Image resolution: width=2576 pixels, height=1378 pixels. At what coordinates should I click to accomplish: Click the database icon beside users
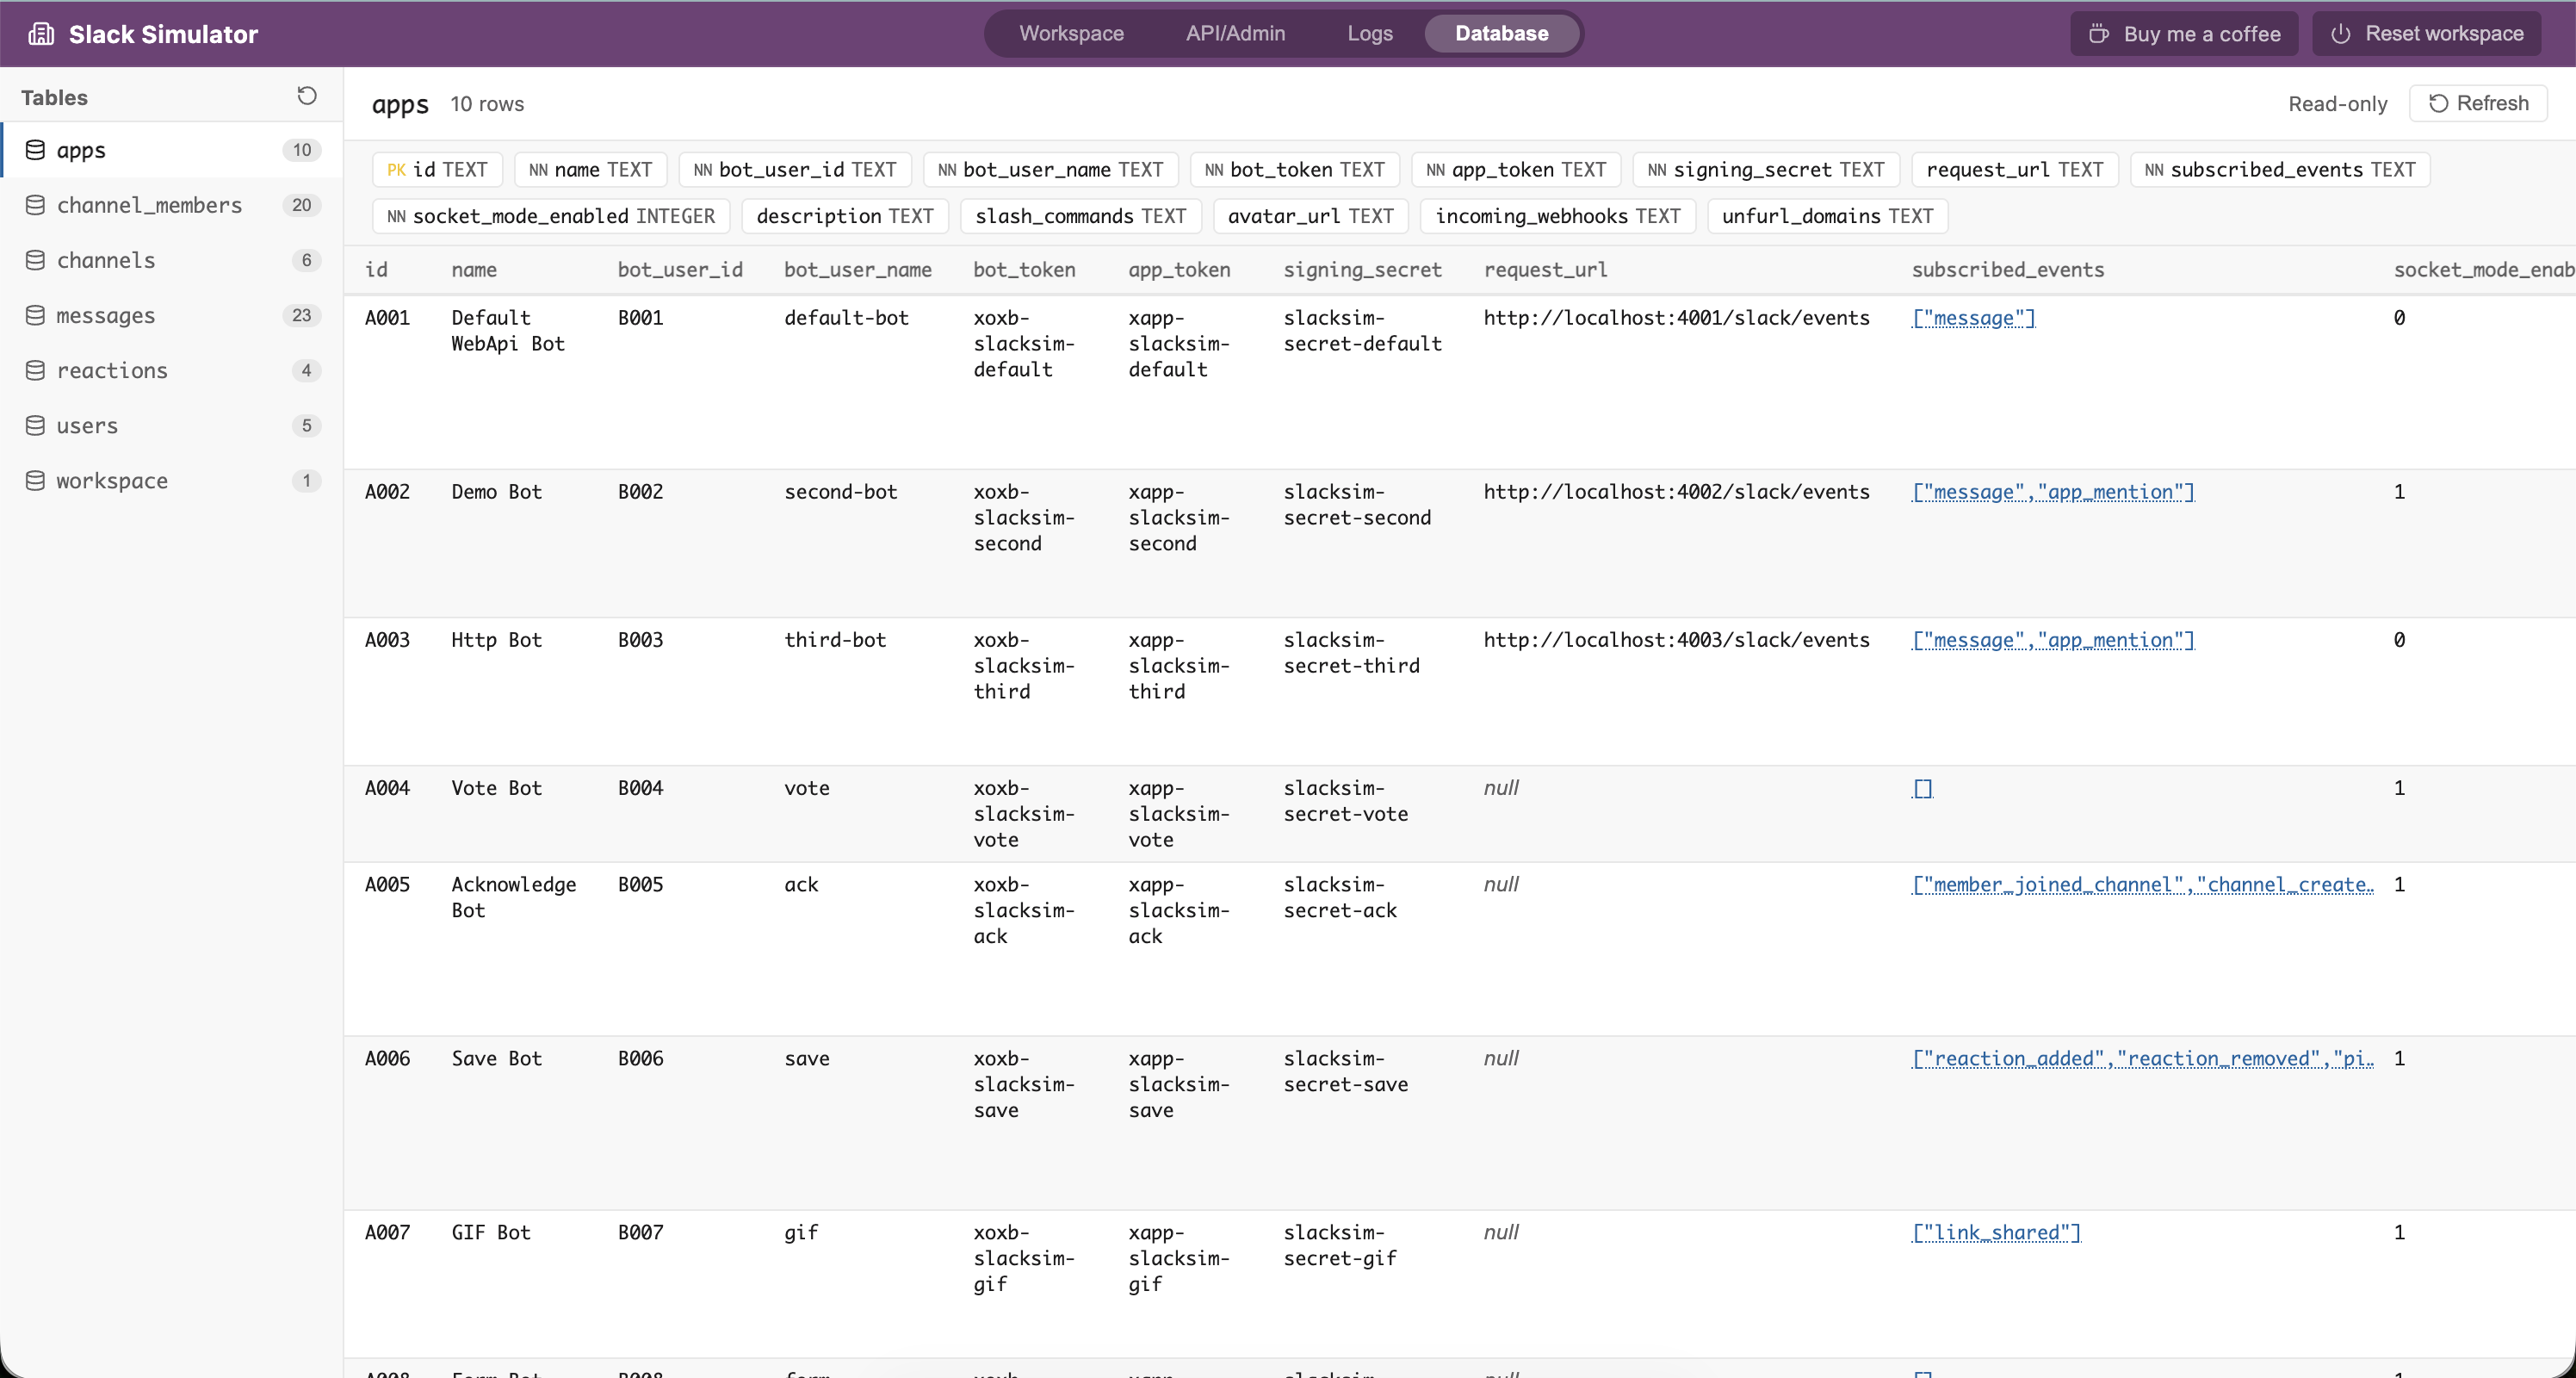coord(35,425)
